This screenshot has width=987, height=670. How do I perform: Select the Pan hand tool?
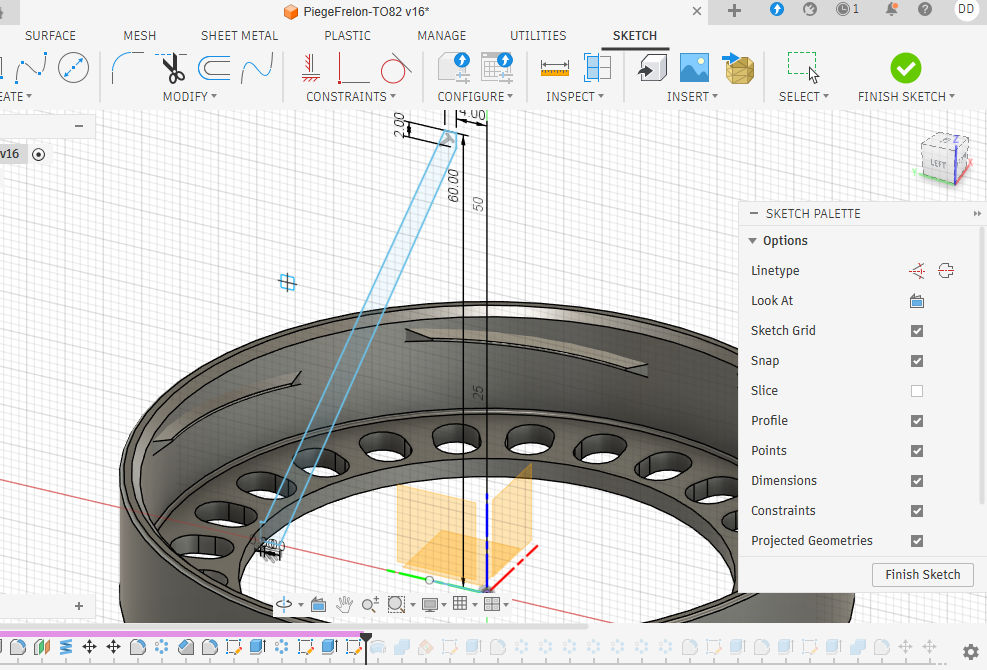(344, 604)
